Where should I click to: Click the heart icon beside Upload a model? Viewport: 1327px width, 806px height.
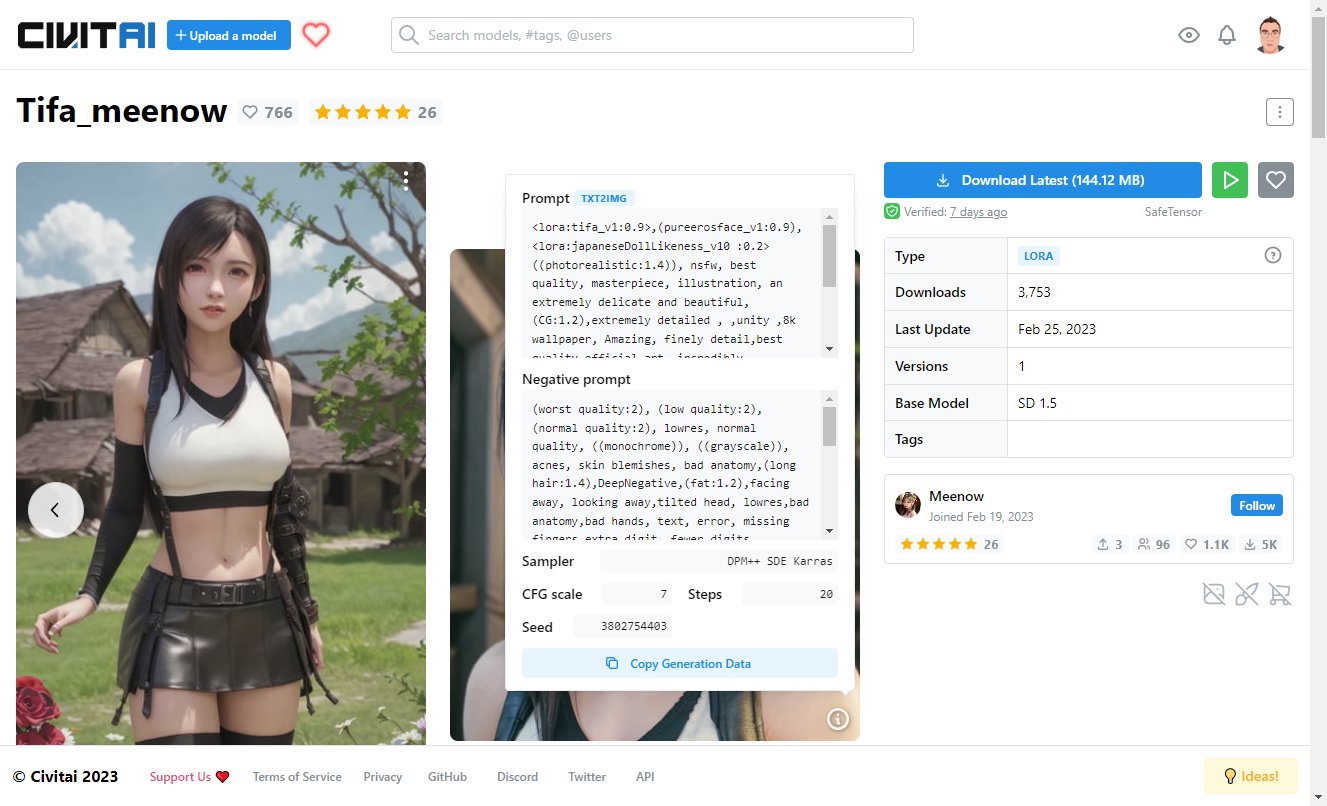click(x=316, y=35)
